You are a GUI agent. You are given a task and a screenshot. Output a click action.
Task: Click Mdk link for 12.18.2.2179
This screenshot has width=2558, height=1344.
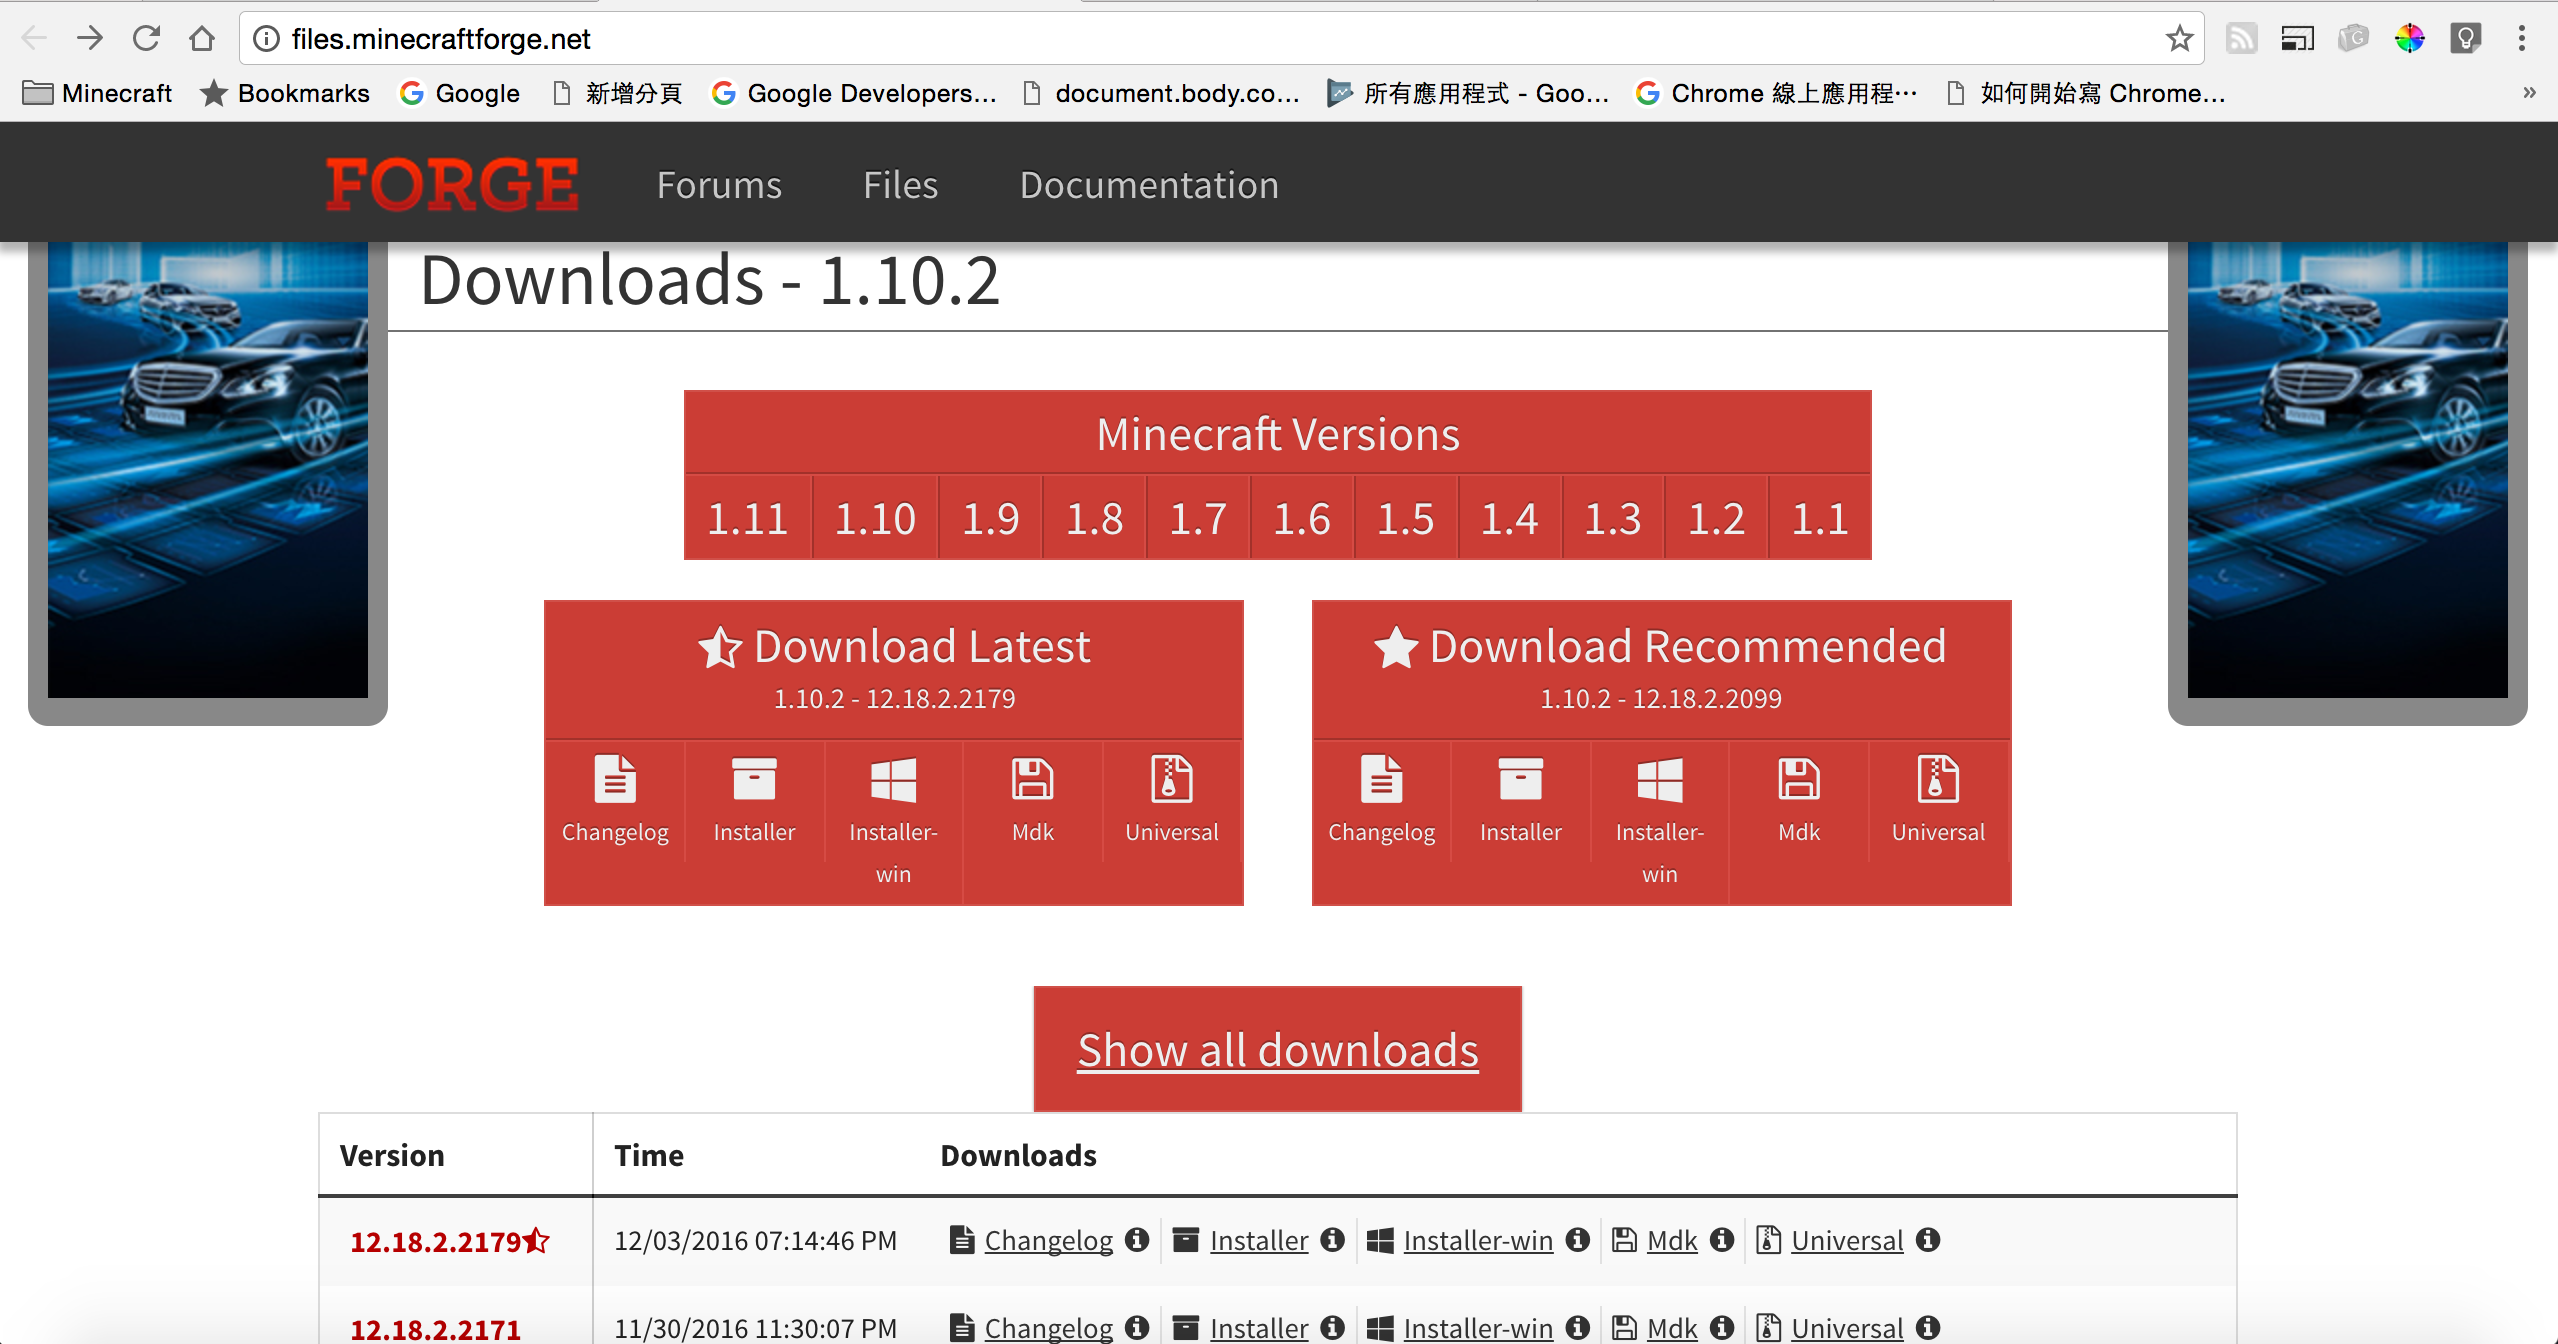[1672, 1240]
